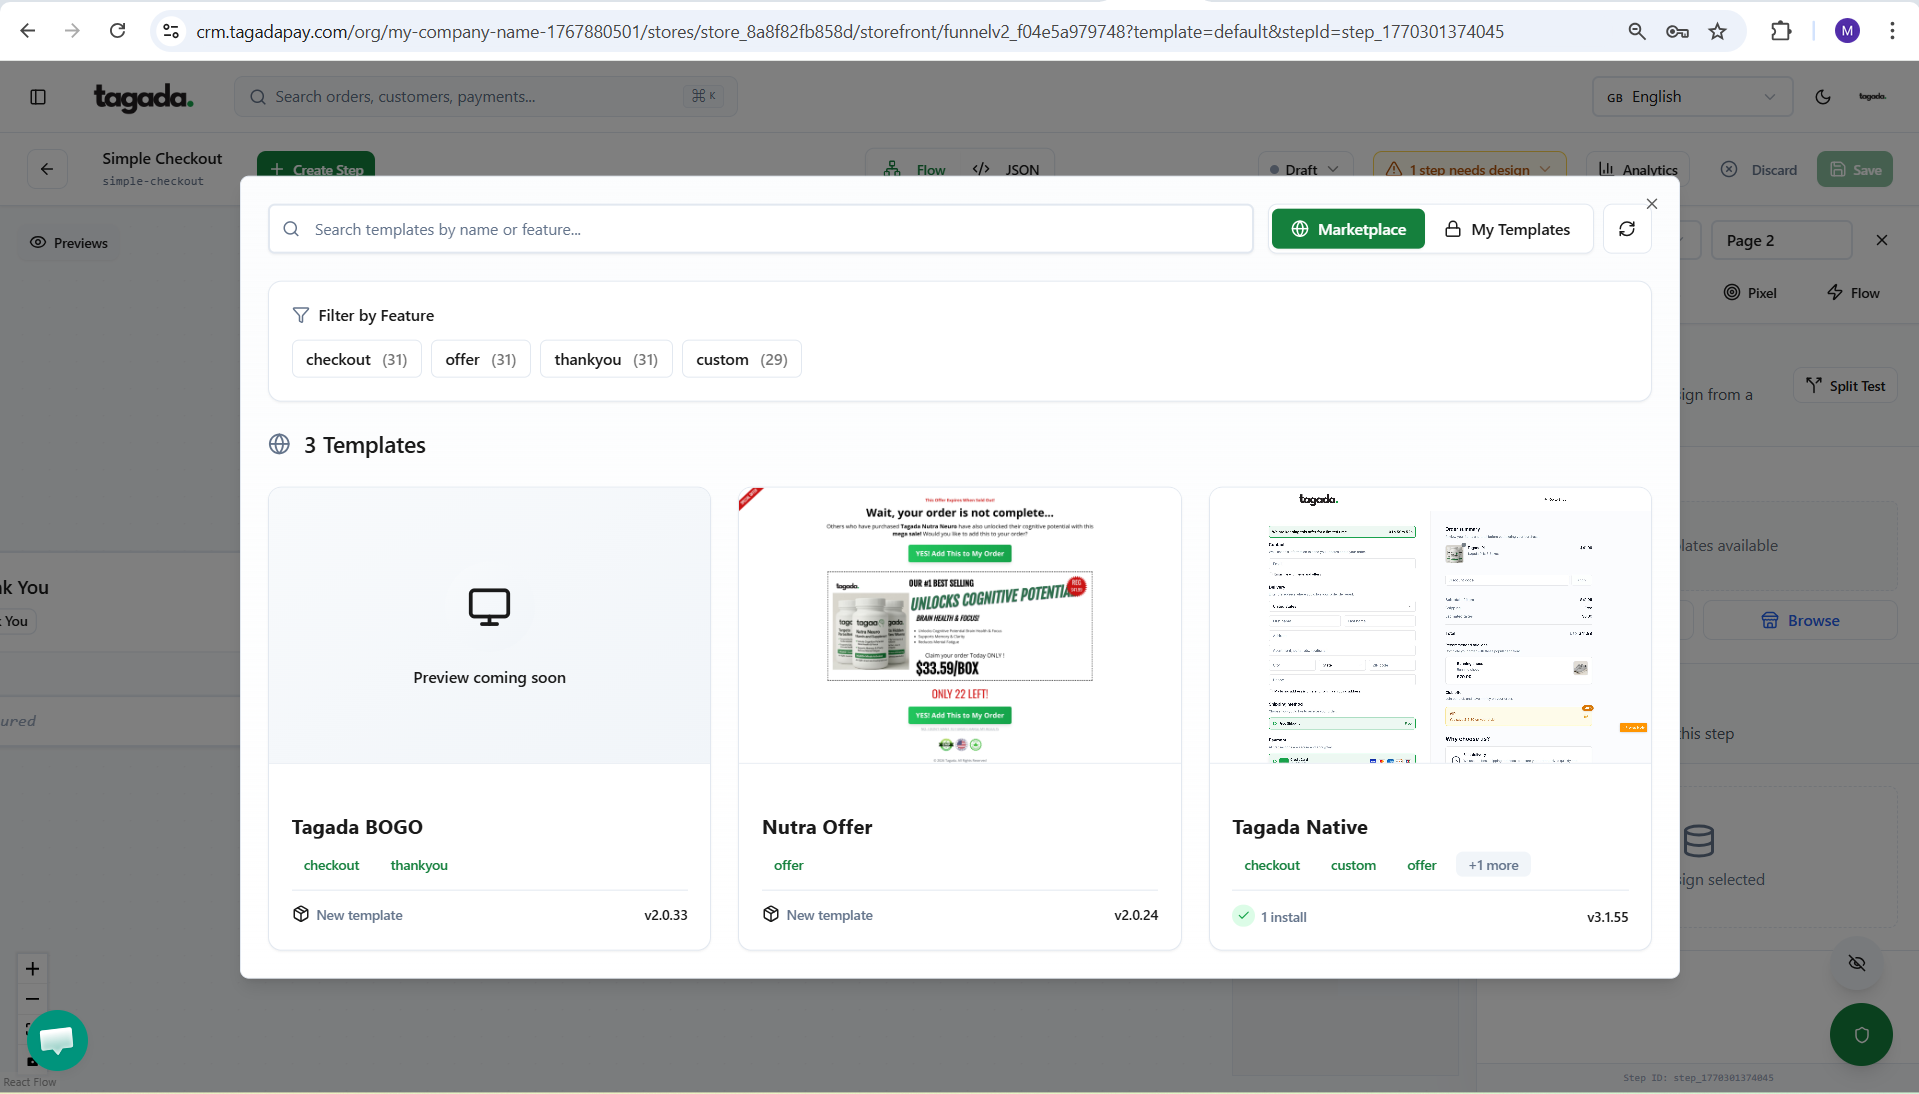Click the back arrow beside Simple Checkout

pyautogui.click(x=47, y=169)
